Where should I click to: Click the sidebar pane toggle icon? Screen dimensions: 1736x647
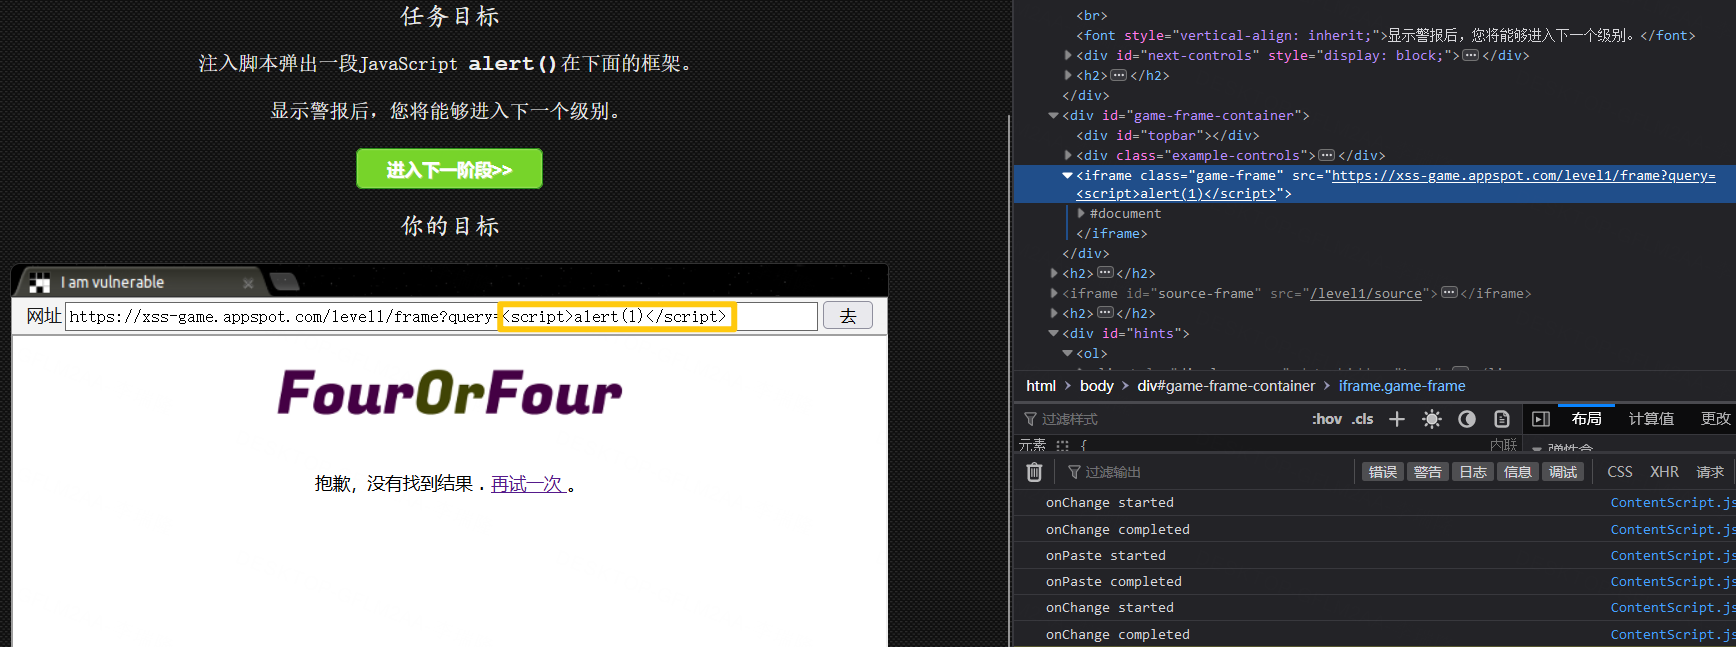click(1541, 419)
